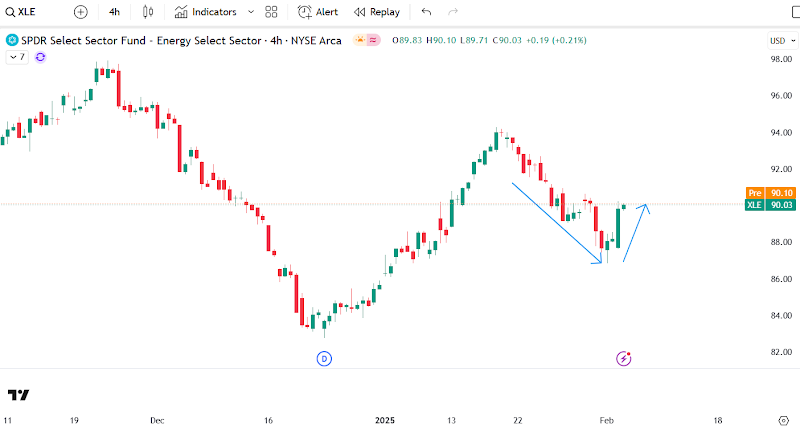800x428 pixels.
Task: Click the L89.71 low value
Action: (474, 40)
